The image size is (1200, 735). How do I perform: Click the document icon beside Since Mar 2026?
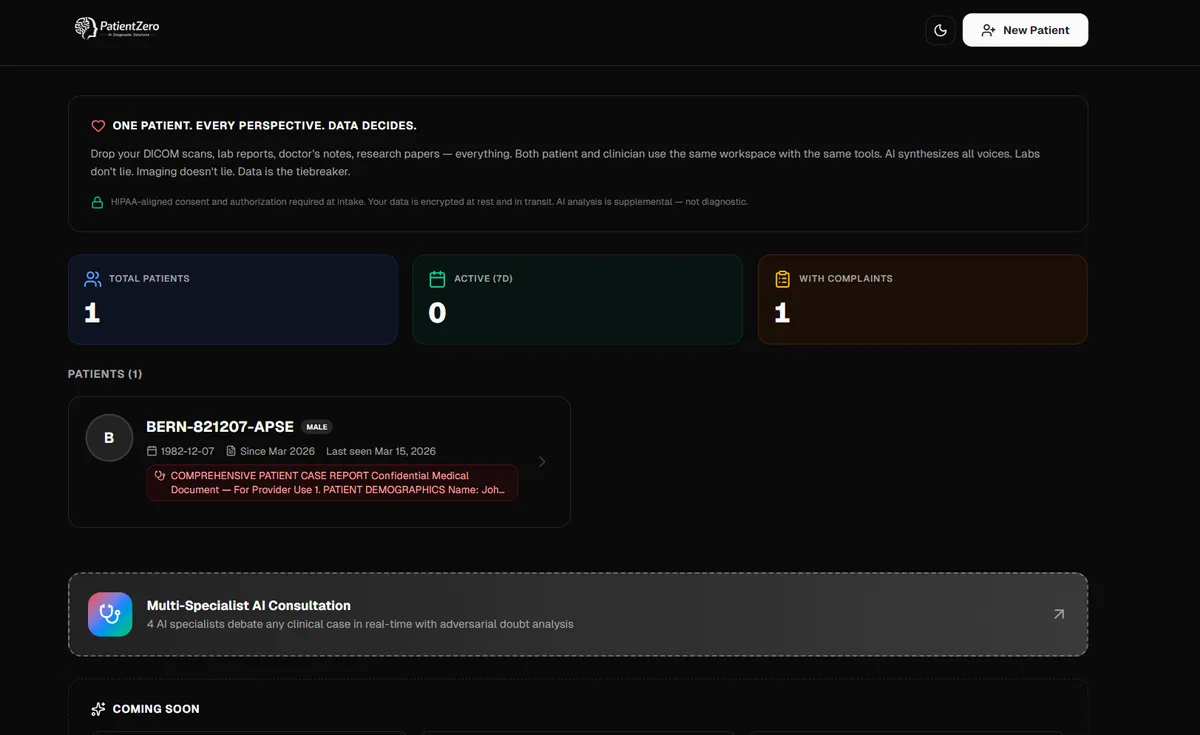[x=231, y=451]
